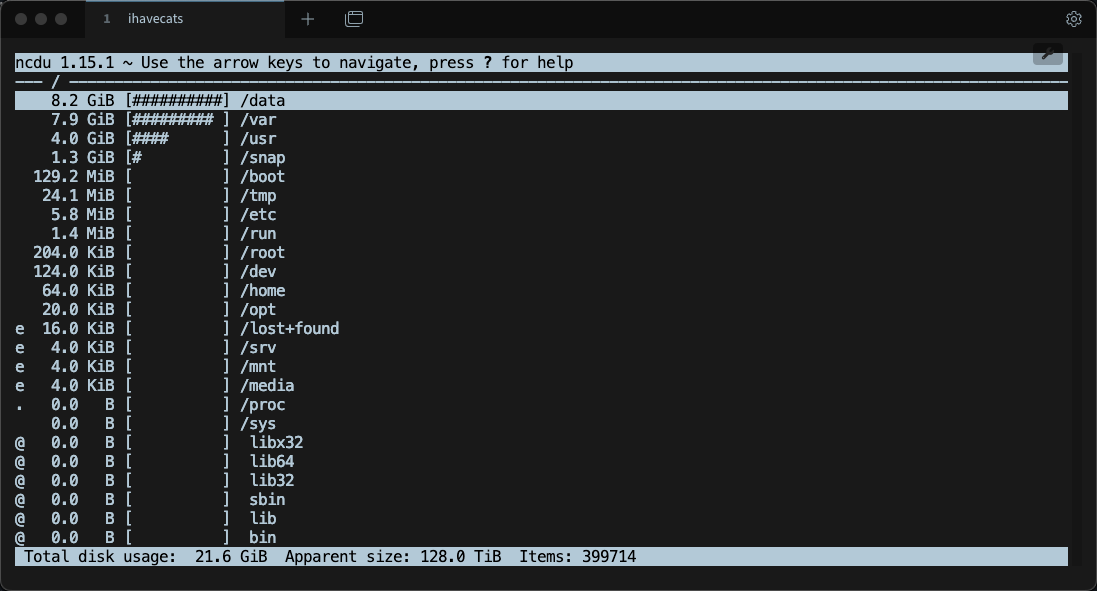Open the /home directory
This screenshot has width=1097, height=591.
pos(264,290)
